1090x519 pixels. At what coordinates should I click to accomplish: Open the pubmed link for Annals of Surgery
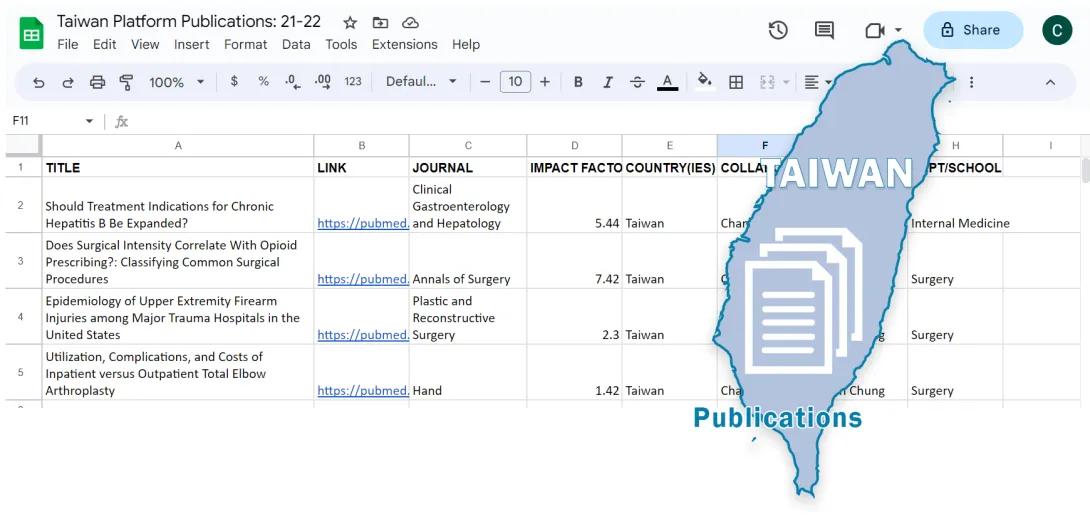363,279
